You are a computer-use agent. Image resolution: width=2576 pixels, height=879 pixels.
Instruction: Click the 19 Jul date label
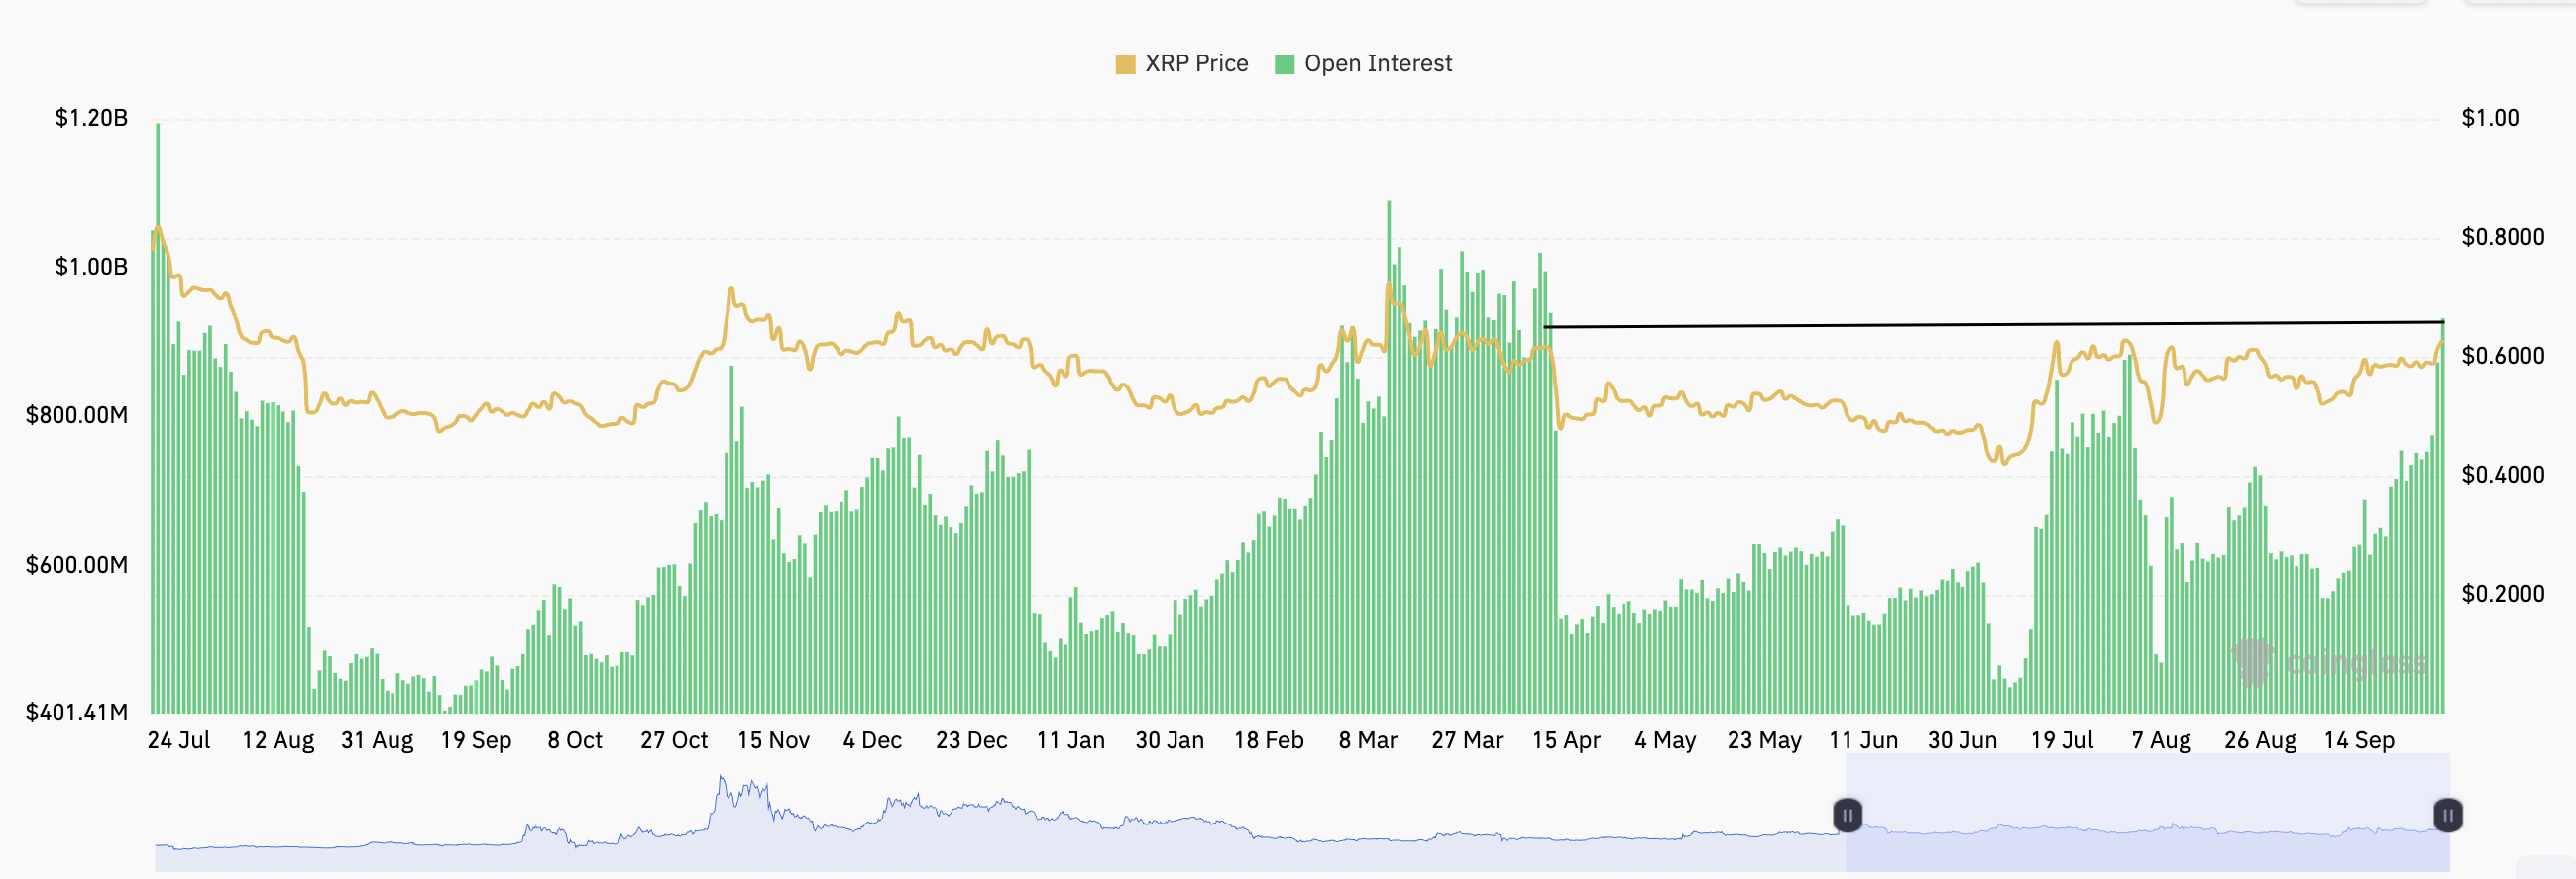coord(2061,741)
